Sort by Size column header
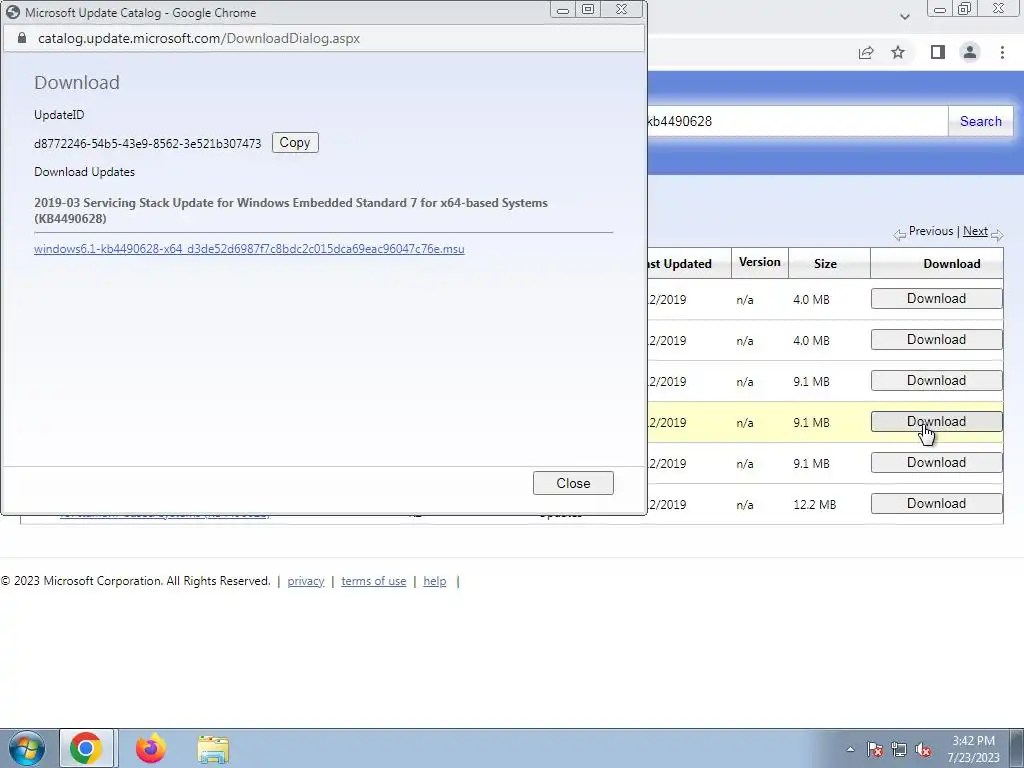This screenshot has width=1024, height=768. click(825, 264)
